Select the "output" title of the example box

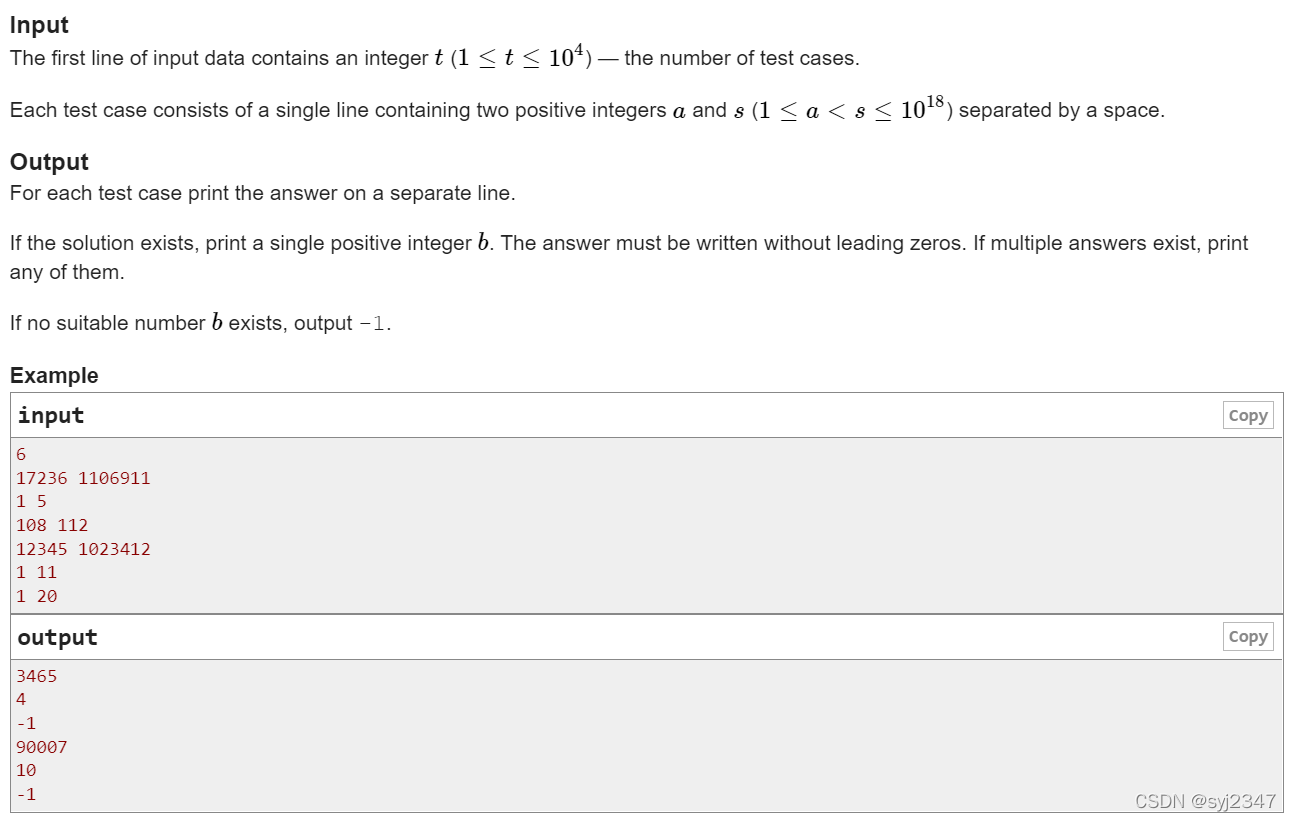57,638
